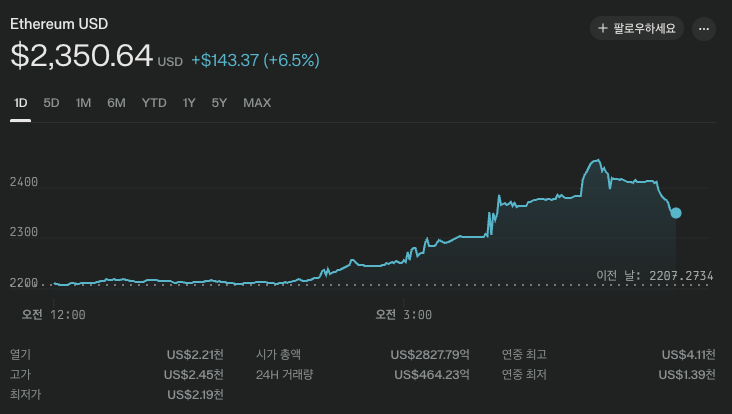Viewport: 732px width, 414px height.
Task: Click the 오전 12:00 time axis label
Action: point(54,315)
